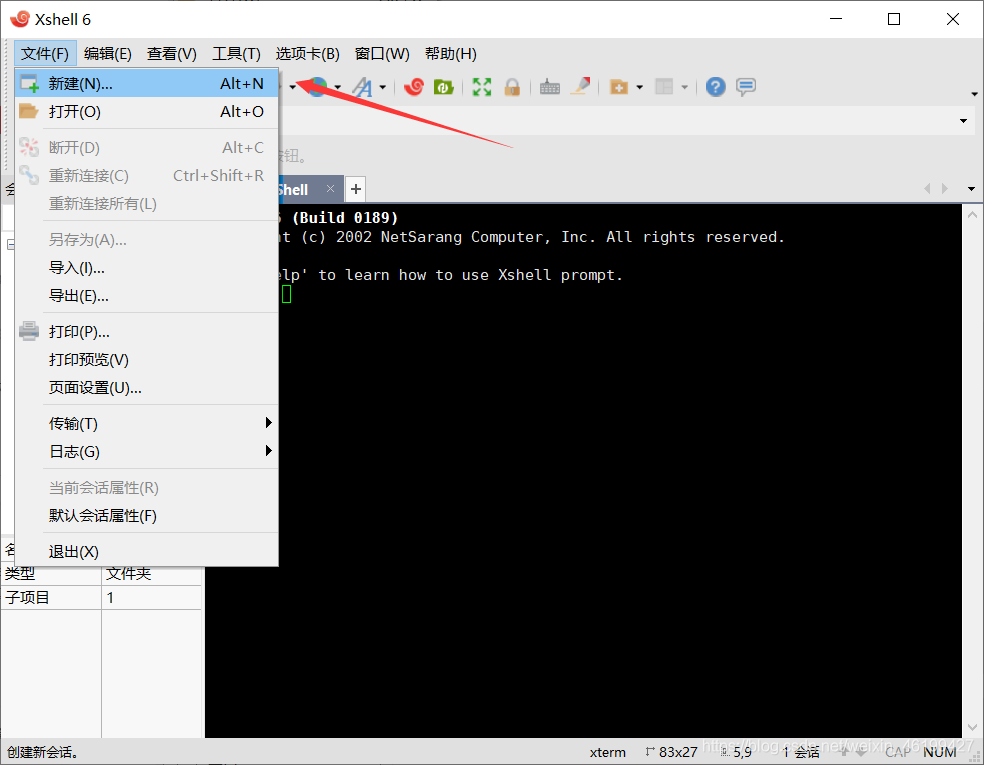Viewport: 984px width, 765px height.
Task: Open the keyboard key-mapping icon
Action: (550, 87)
